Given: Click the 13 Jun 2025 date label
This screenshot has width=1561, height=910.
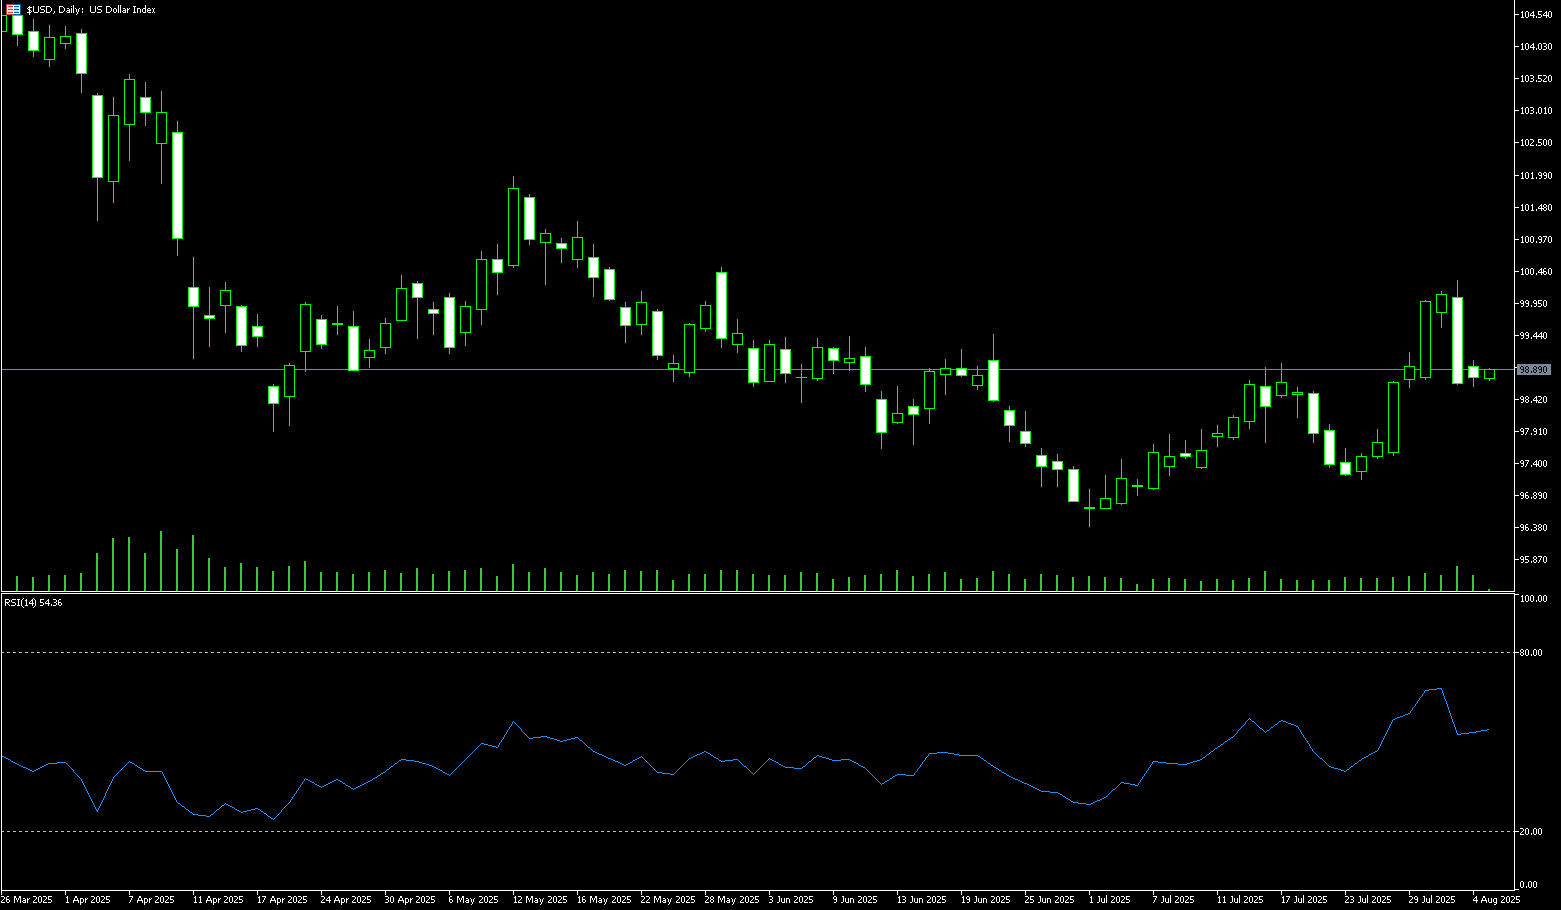Looking at the screenshot, I should click(922, 900).
